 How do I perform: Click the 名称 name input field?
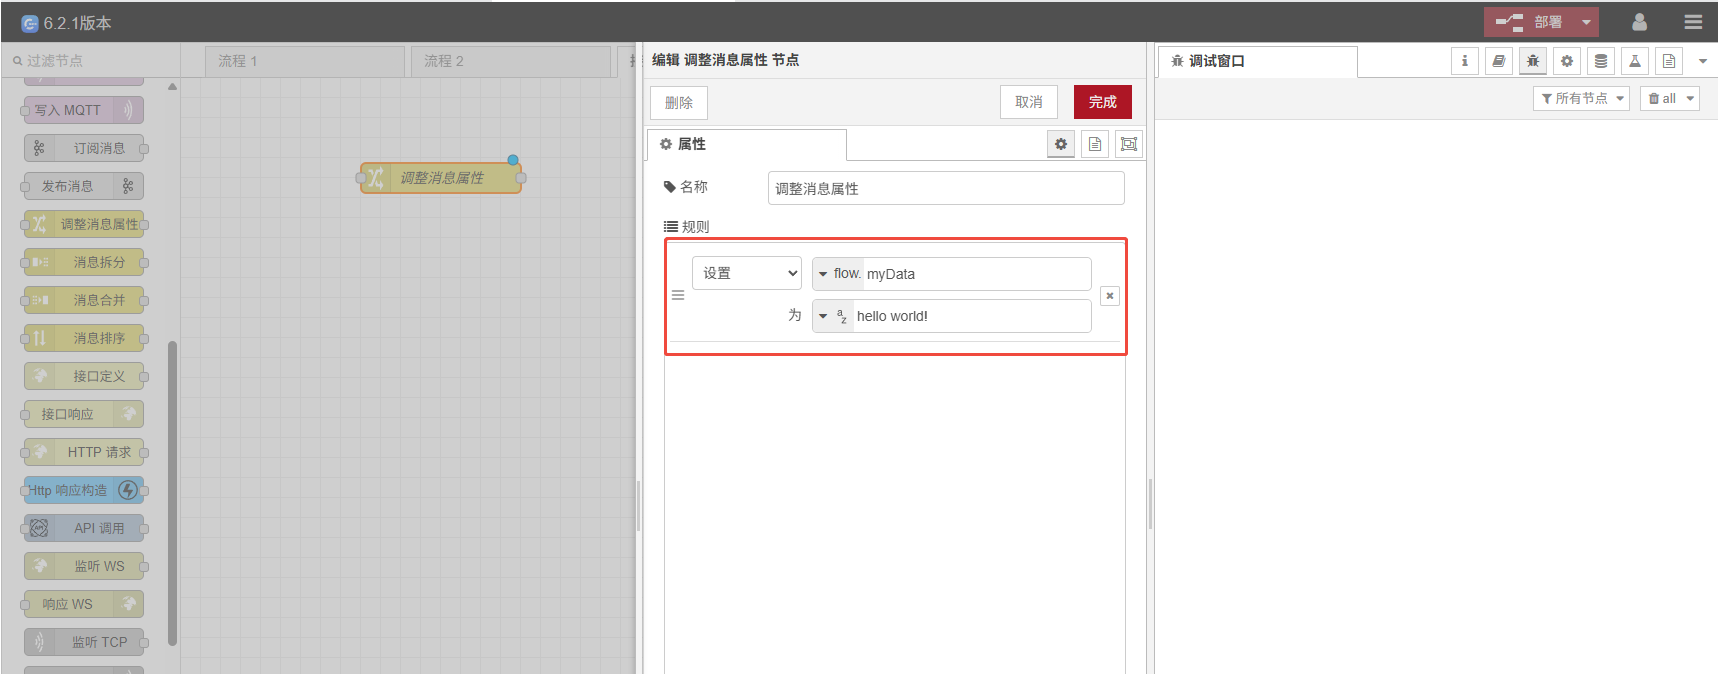(945, 188)
